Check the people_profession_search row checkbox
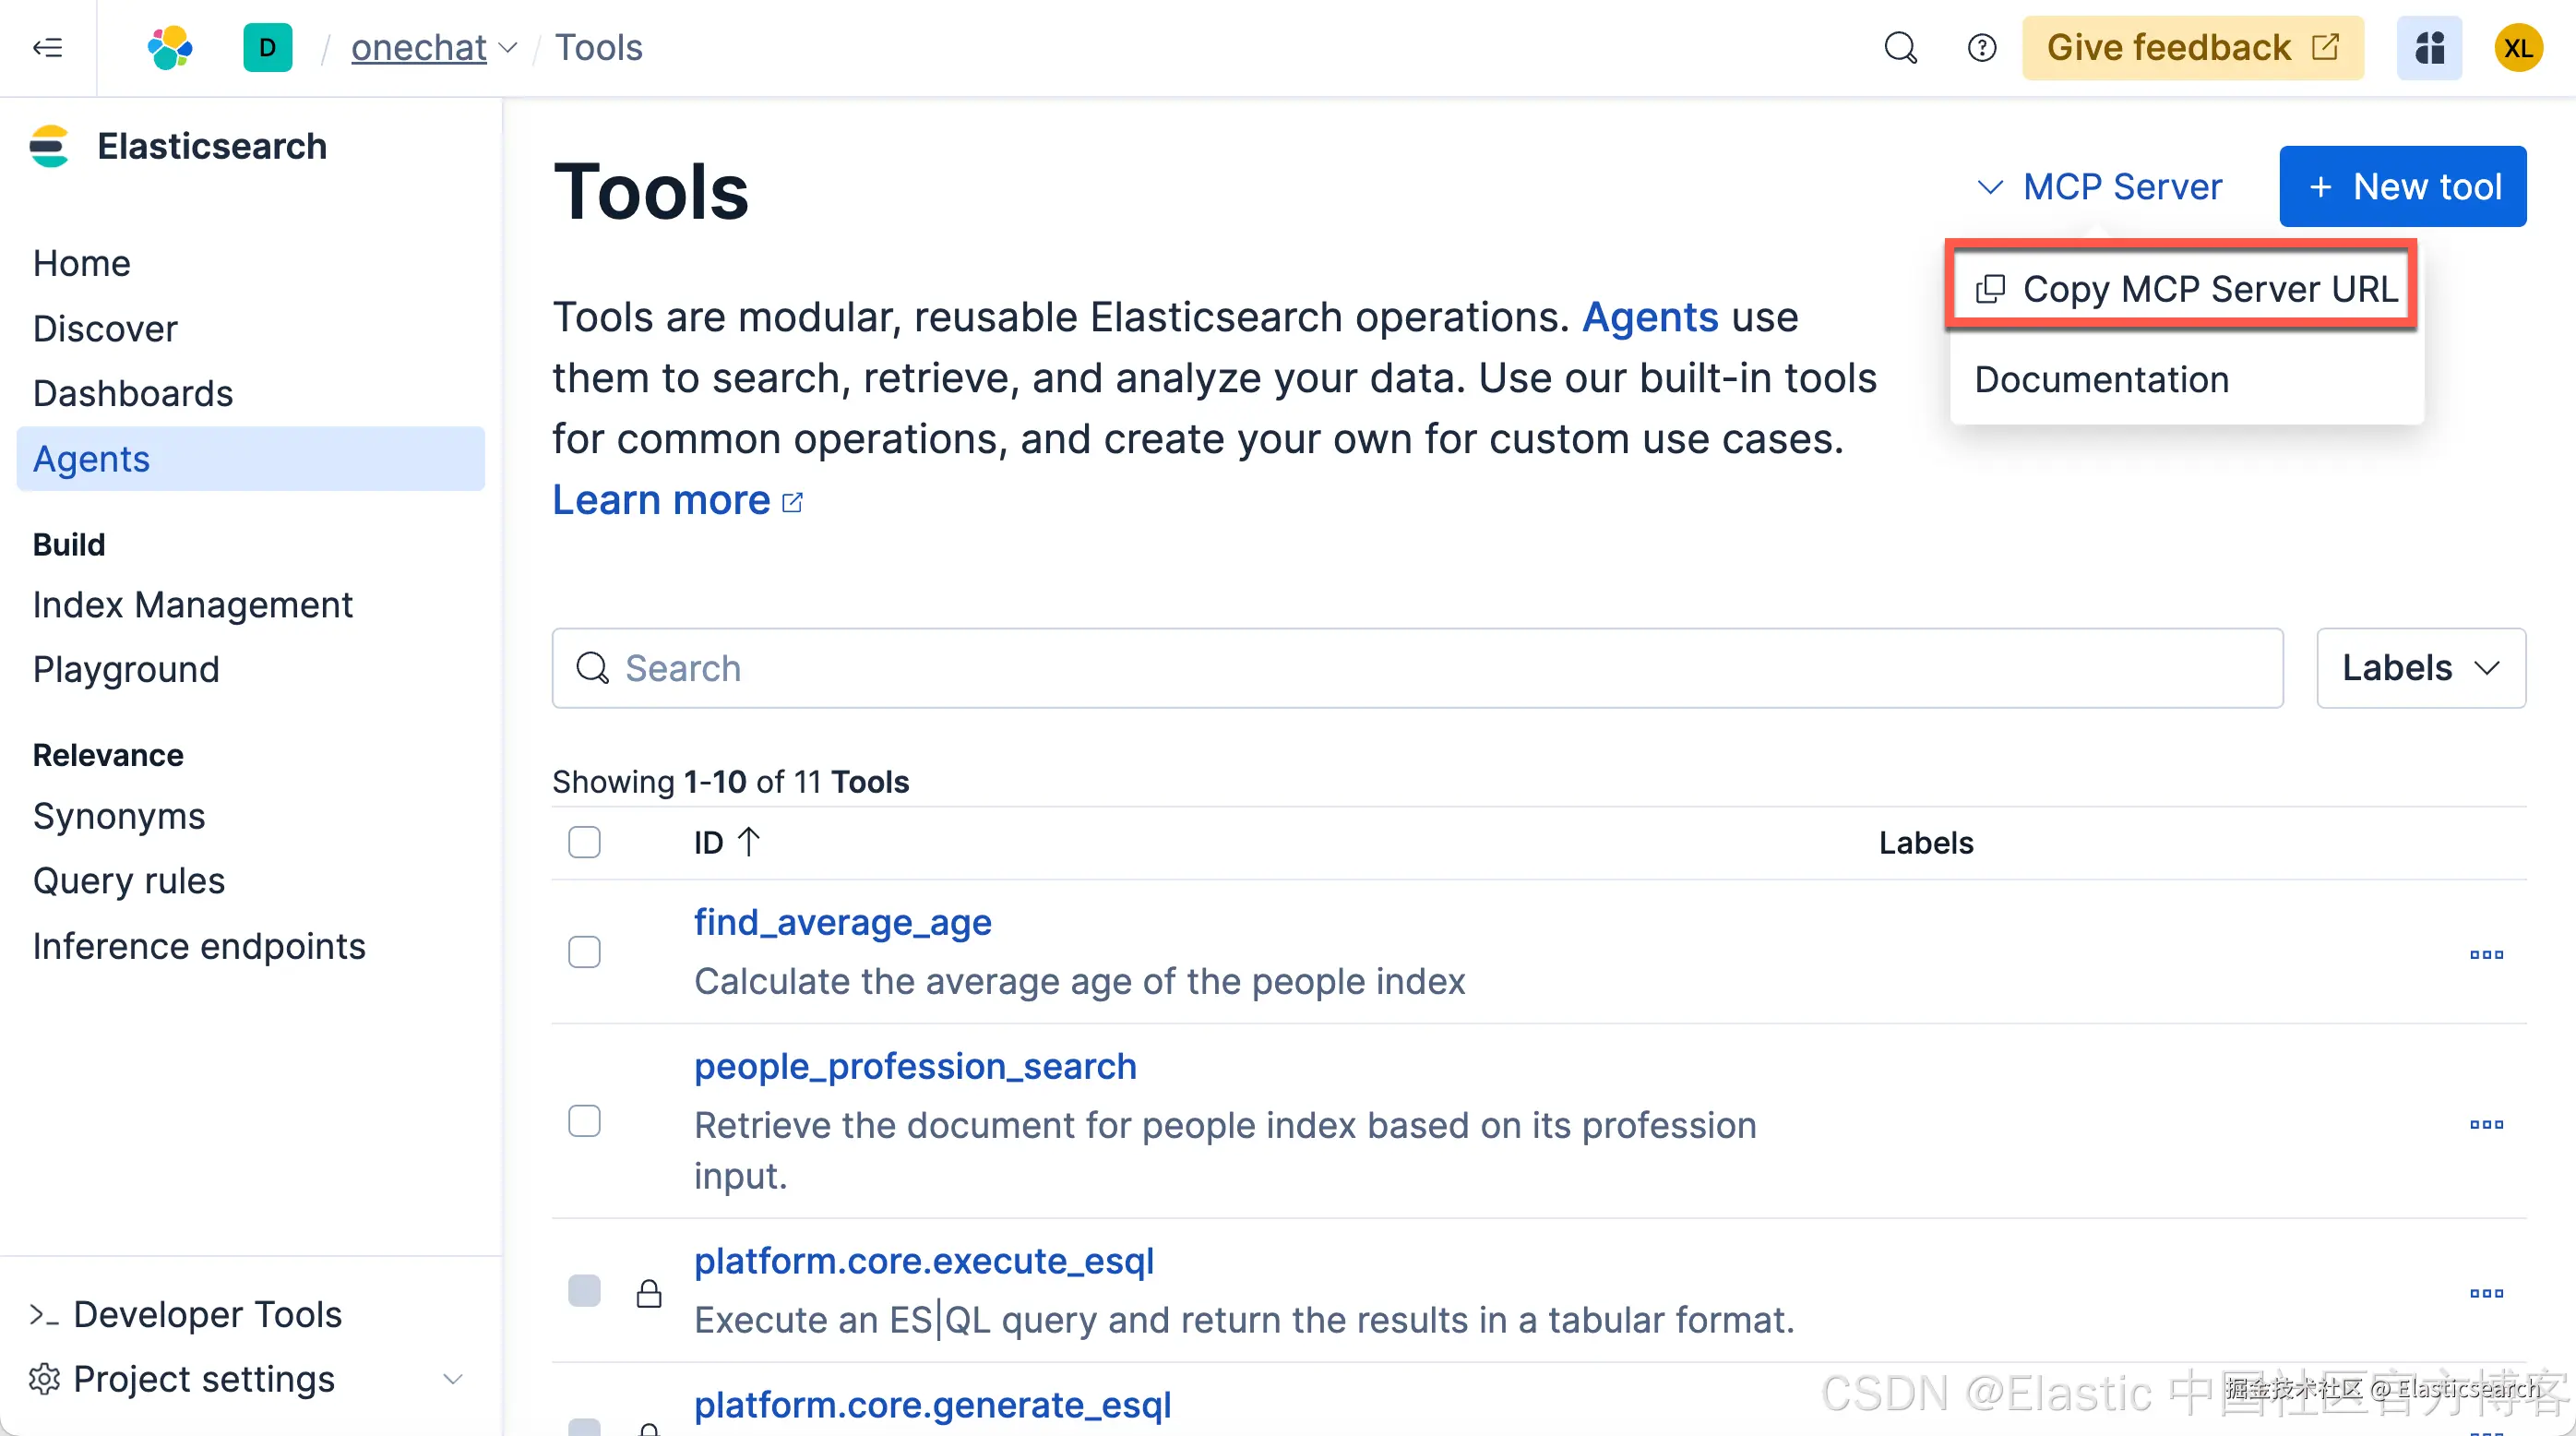2576x1436 pixels. [584, 1121]
